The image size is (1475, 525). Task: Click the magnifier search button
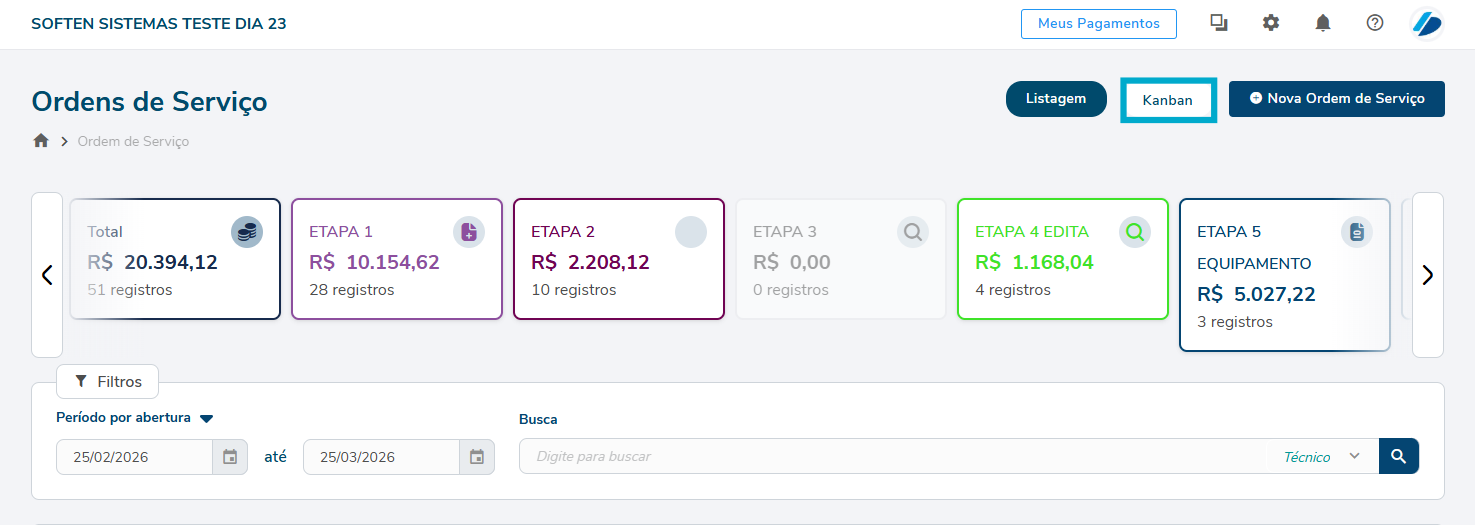[1398, 457]
